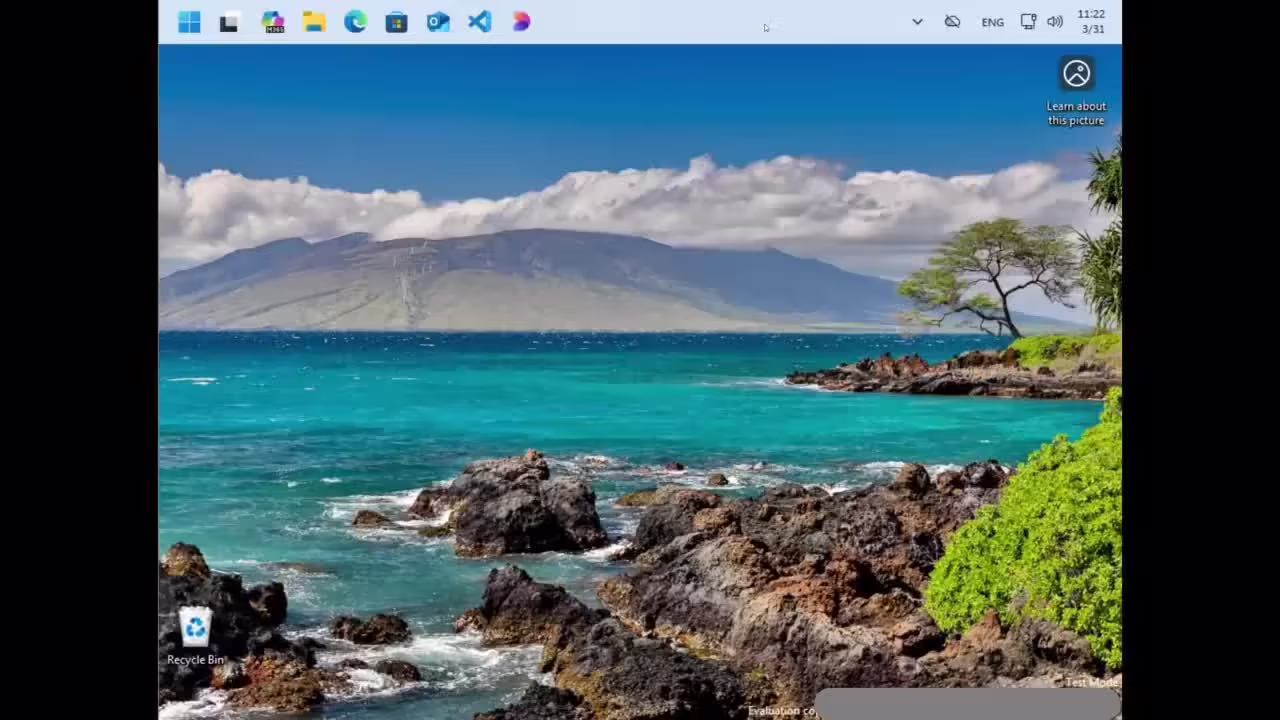Open the Microsoft Store app
The width and height of the screenshot is (1280, 720).
pyautogui.click(x=397, y=22)
